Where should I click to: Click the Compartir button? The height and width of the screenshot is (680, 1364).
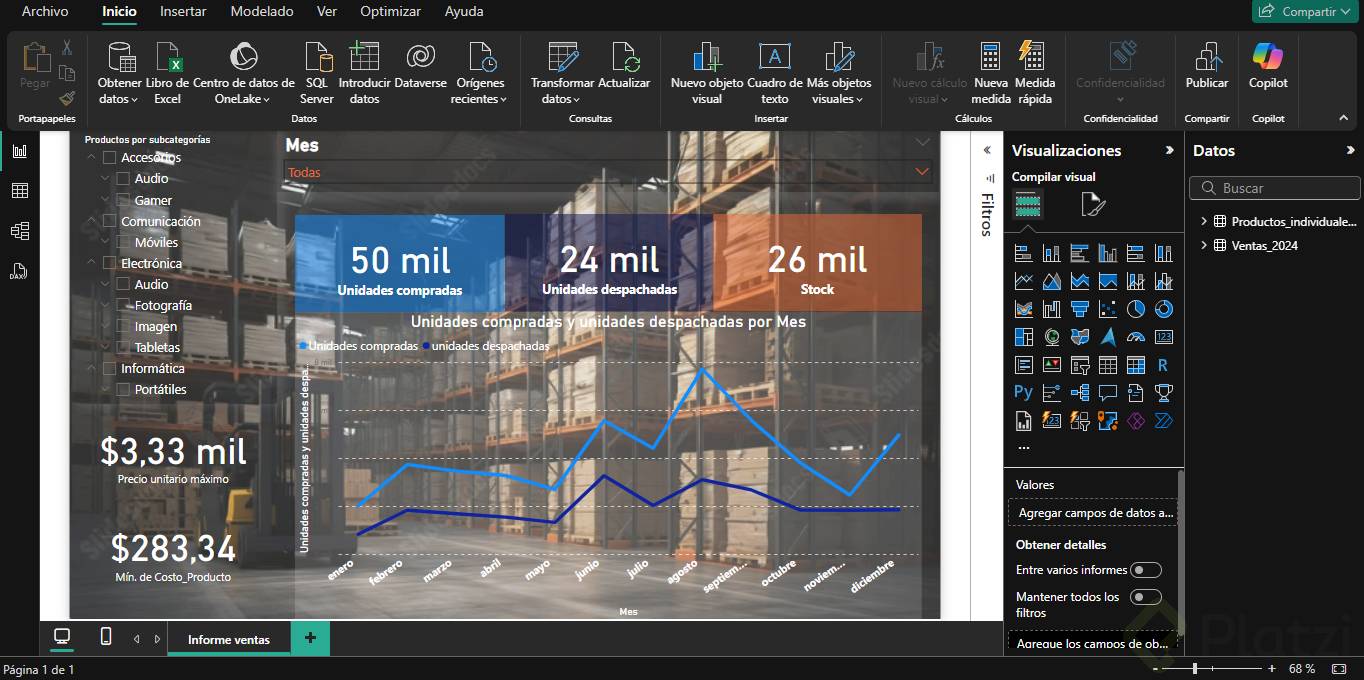[x=1305, y=12]
